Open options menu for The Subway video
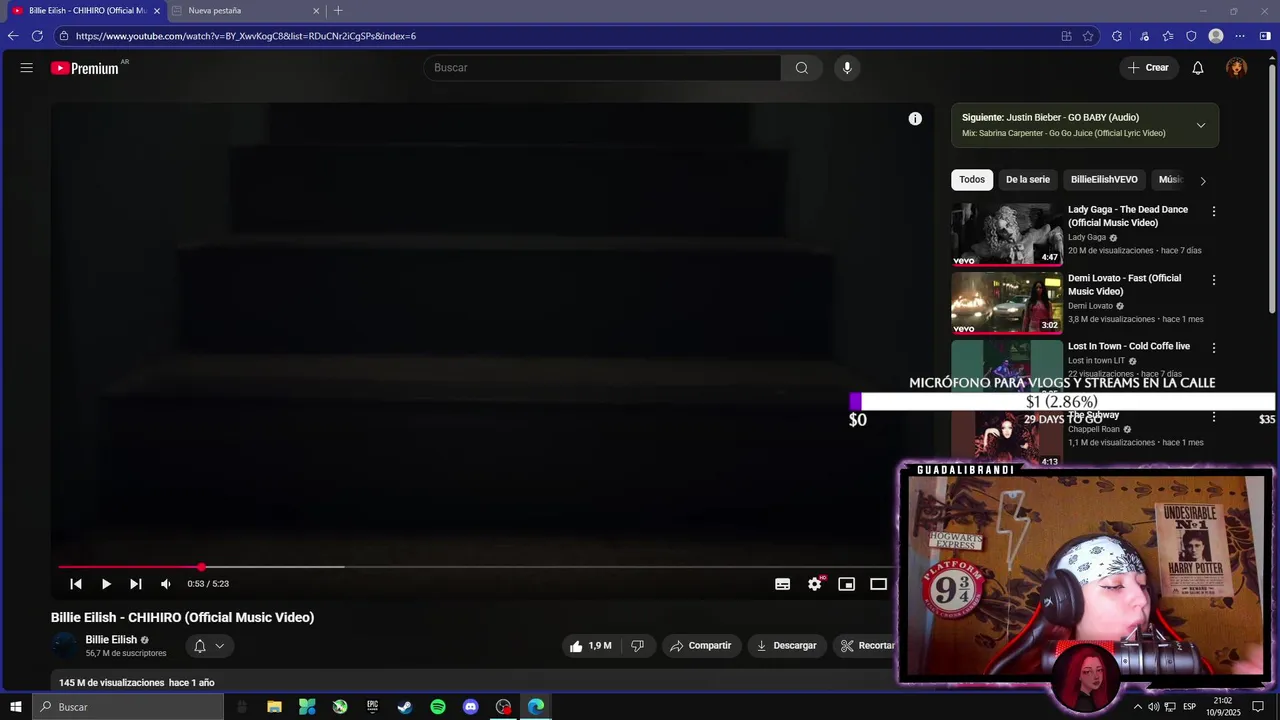The height and width of the screenshot is (720, 1280). click(x=1214, y=417)
